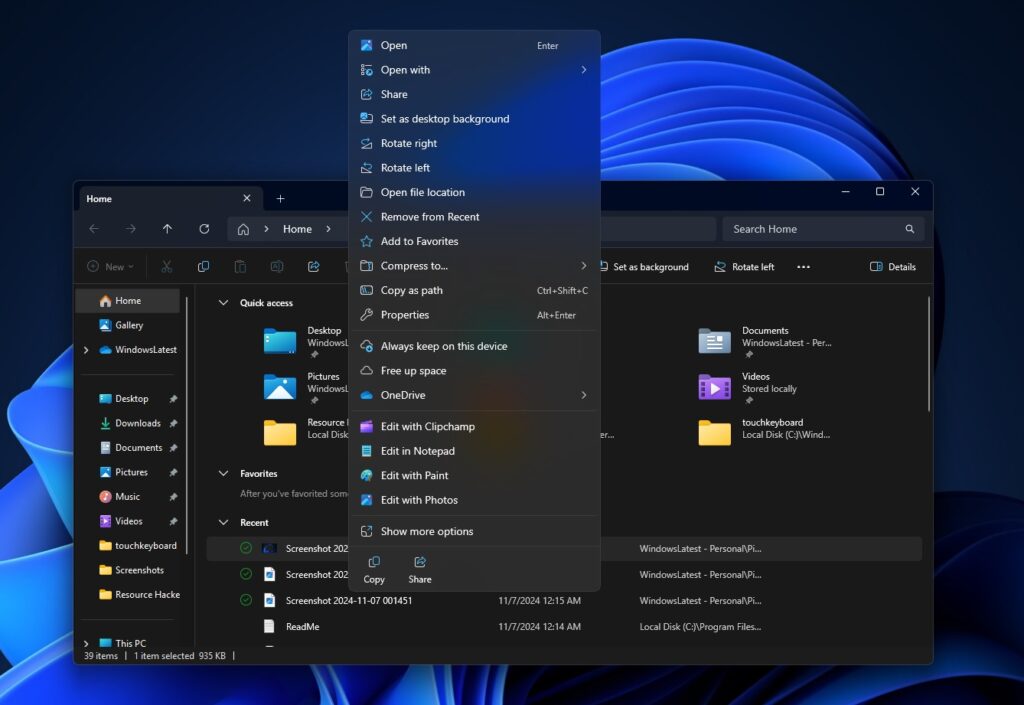Click the back navigation arrow
Screen dimensions: 1024x705
click(x=93, y=229)
